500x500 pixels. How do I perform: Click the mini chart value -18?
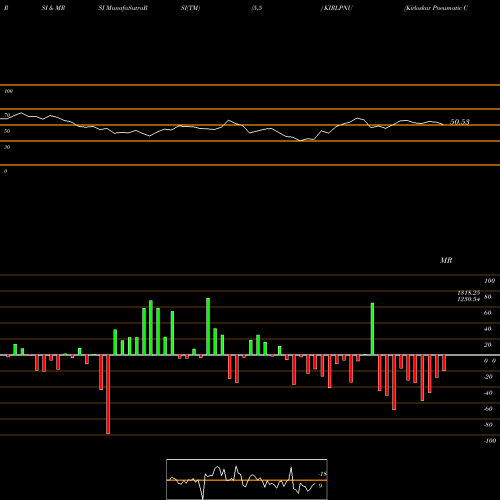click(322, 474)
